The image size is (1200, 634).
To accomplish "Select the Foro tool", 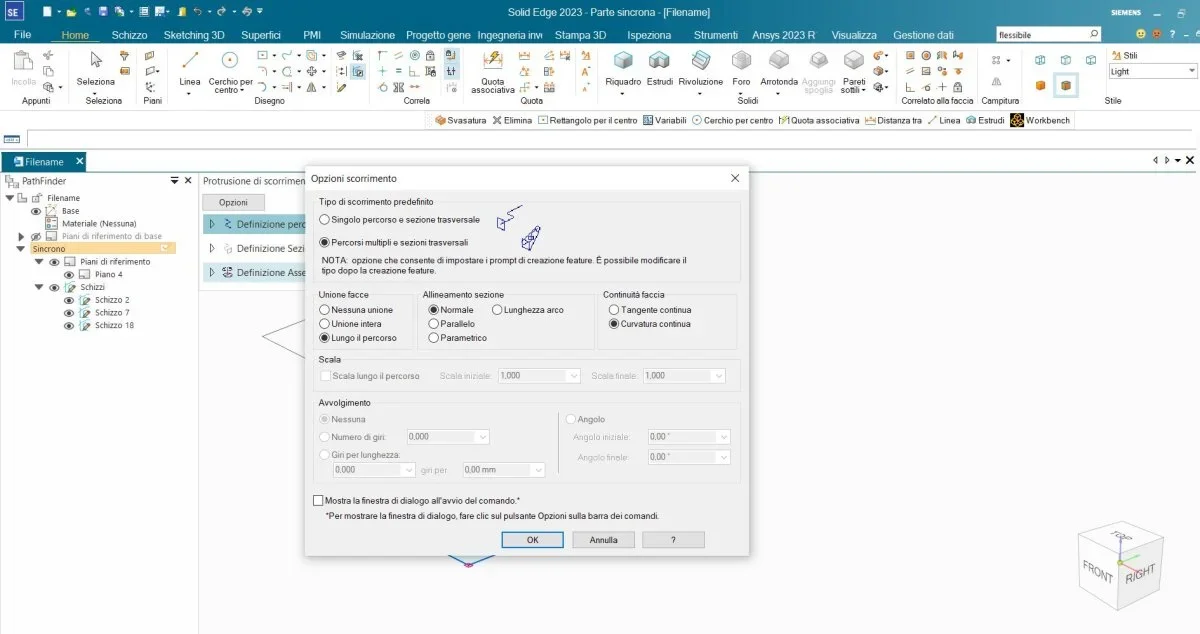I will pyautogui.click(x=741, y=70).
